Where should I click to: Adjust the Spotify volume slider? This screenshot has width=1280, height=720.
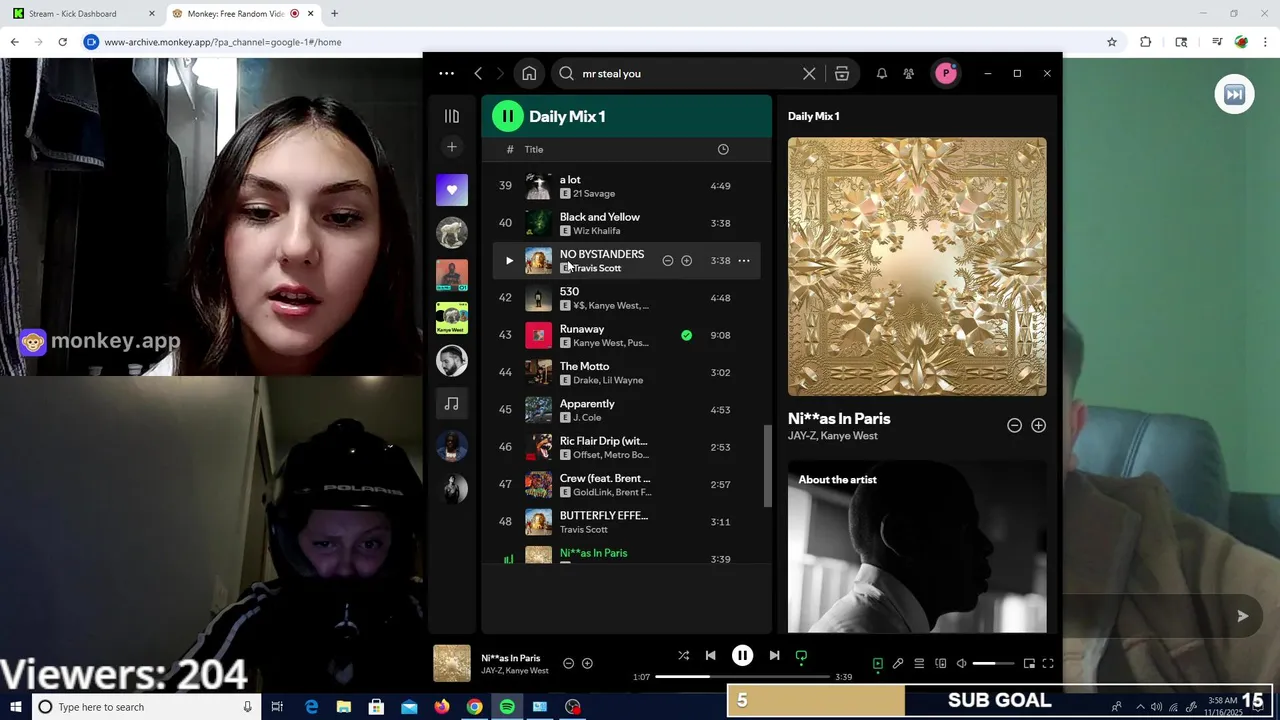pyautogui.click(x=993, y=663)
